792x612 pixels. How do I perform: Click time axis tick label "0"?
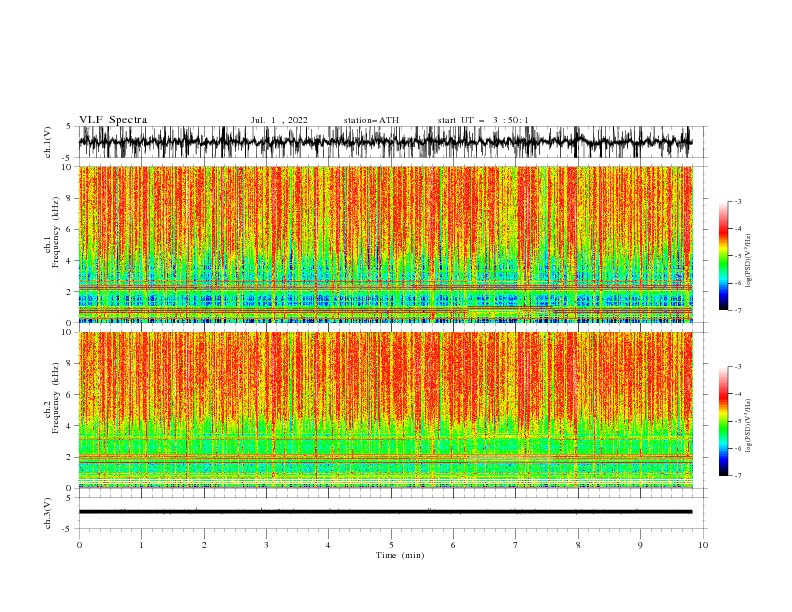pyautogui.click(x=79, y=545)
